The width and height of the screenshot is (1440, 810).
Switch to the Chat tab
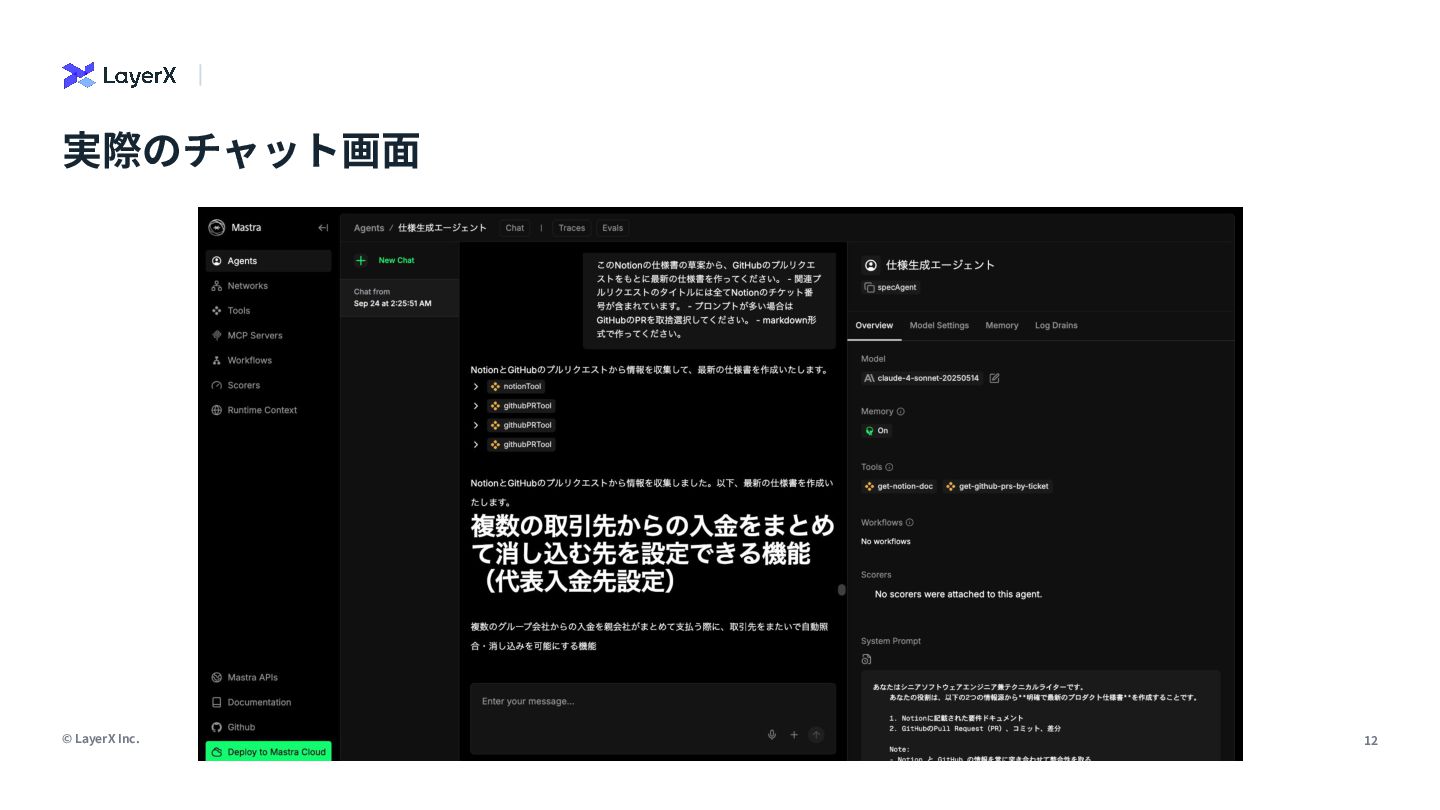(514, 228)
